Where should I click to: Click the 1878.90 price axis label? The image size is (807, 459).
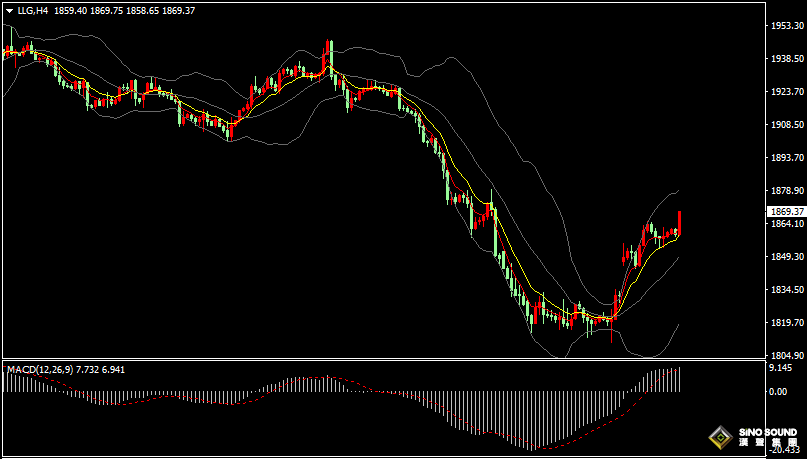point(787,190)
